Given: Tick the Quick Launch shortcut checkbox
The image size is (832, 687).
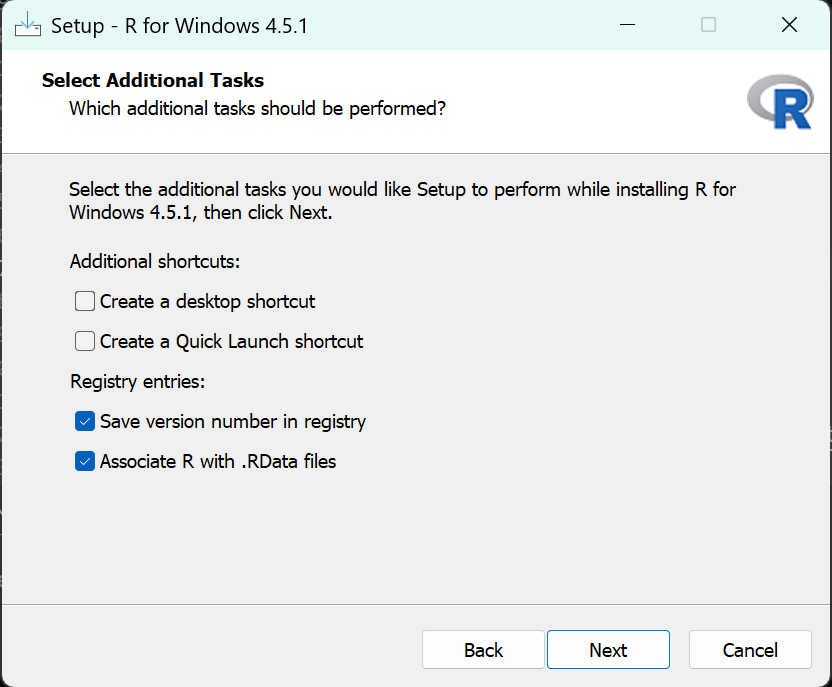Looking at the screenshot, I should 85,341.
